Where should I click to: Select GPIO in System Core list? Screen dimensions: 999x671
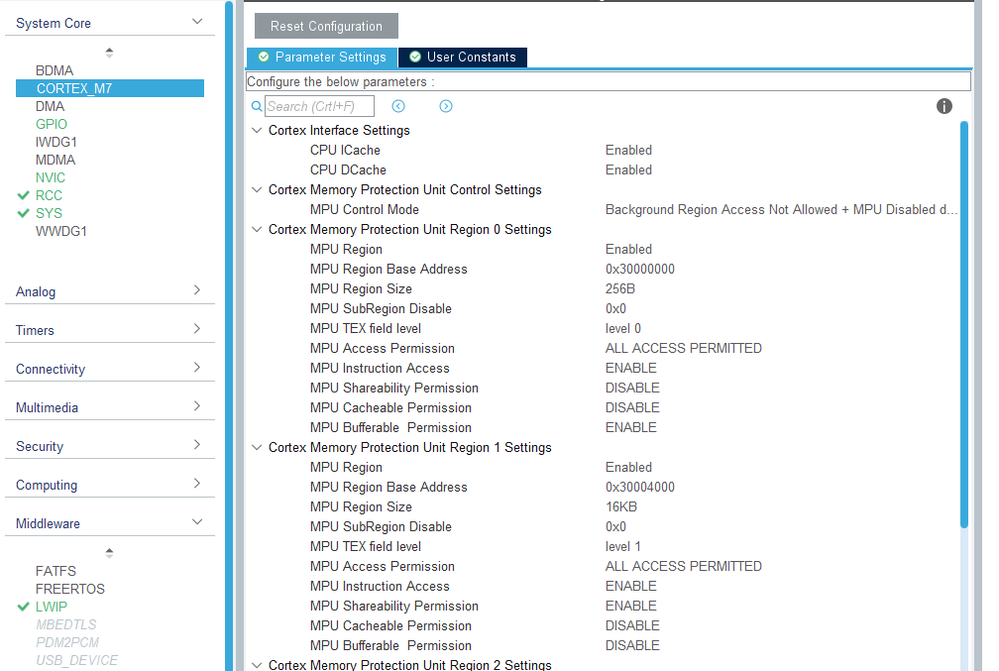pyautogui.click(x=51, y=124)
